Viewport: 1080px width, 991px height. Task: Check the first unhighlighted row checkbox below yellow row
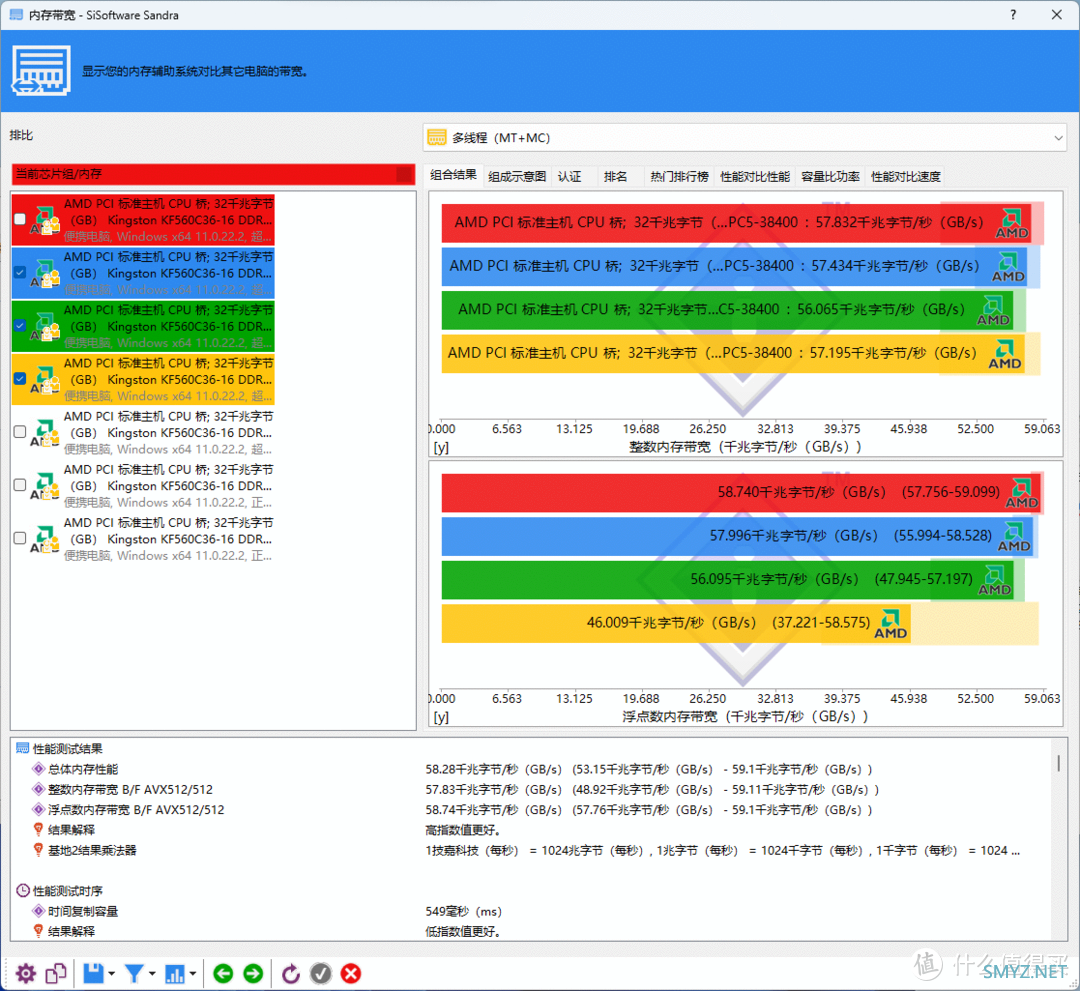coord(20,432)
